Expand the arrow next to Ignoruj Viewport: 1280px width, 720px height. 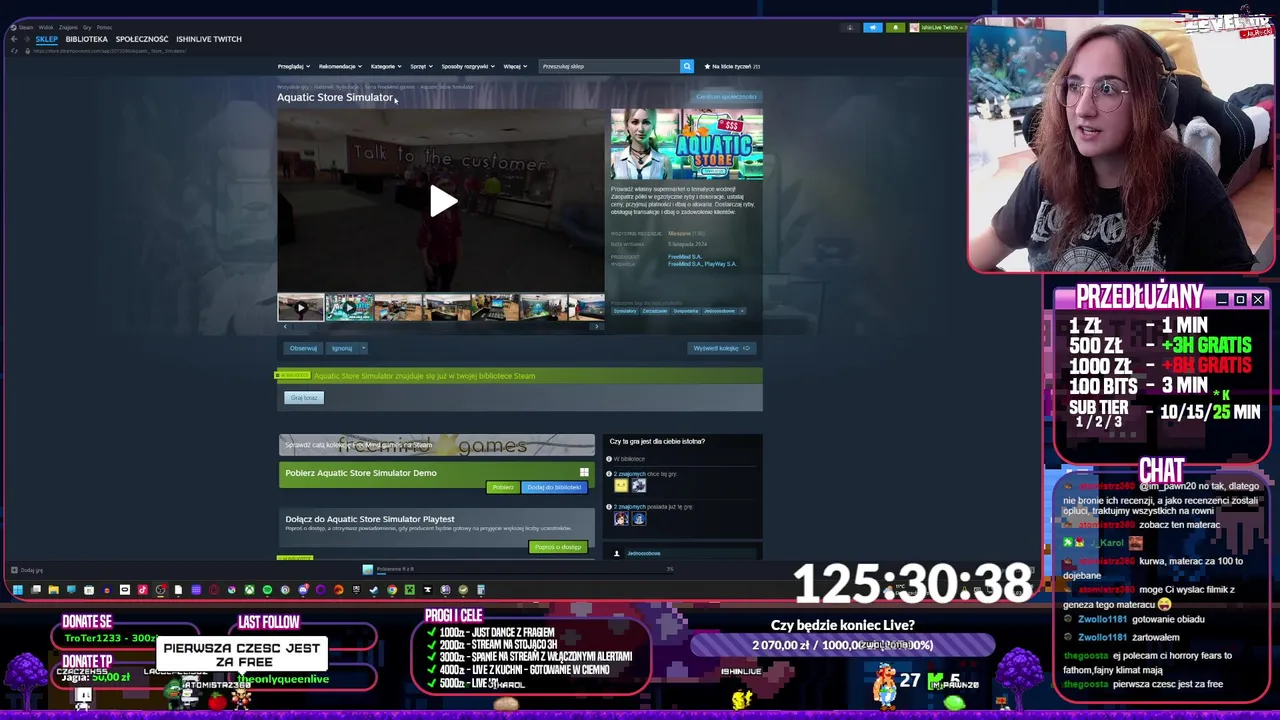point(363,348)
